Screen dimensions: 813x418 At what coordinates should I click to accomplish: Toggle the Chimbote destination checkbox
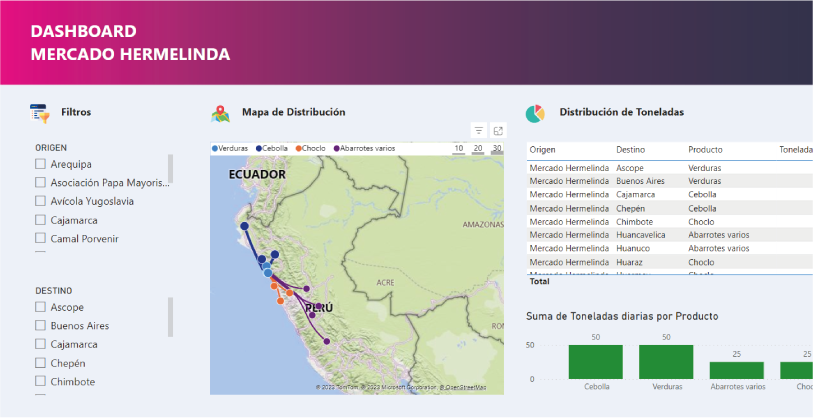pos(41,381)
